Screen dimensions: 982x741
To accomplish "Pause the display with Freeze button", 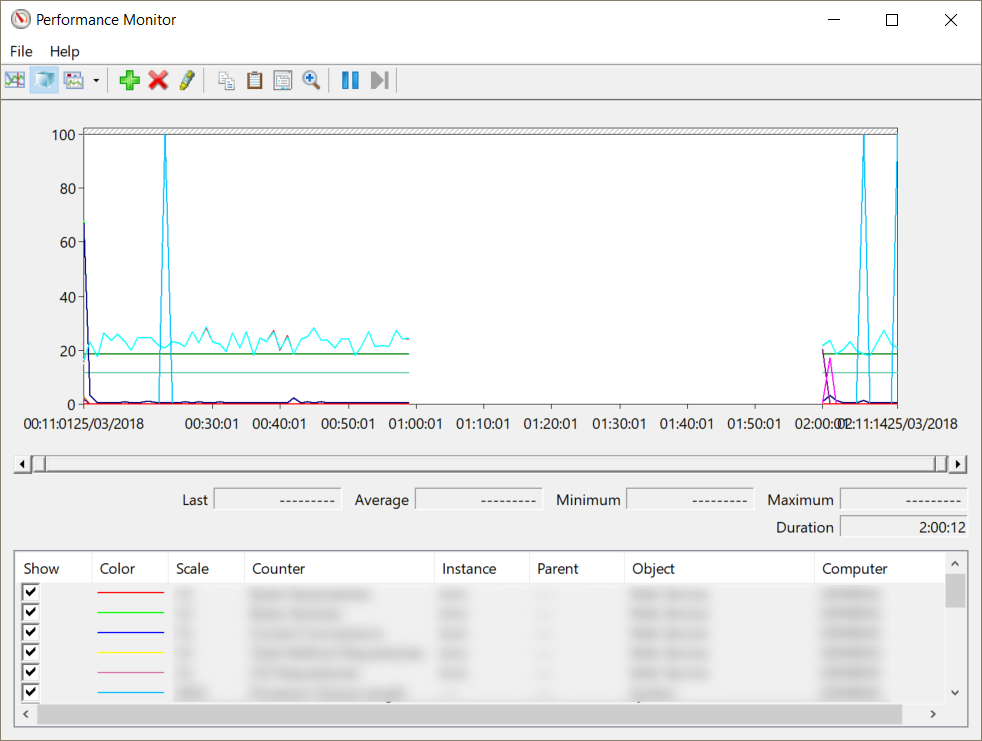I will pos(350,80).
